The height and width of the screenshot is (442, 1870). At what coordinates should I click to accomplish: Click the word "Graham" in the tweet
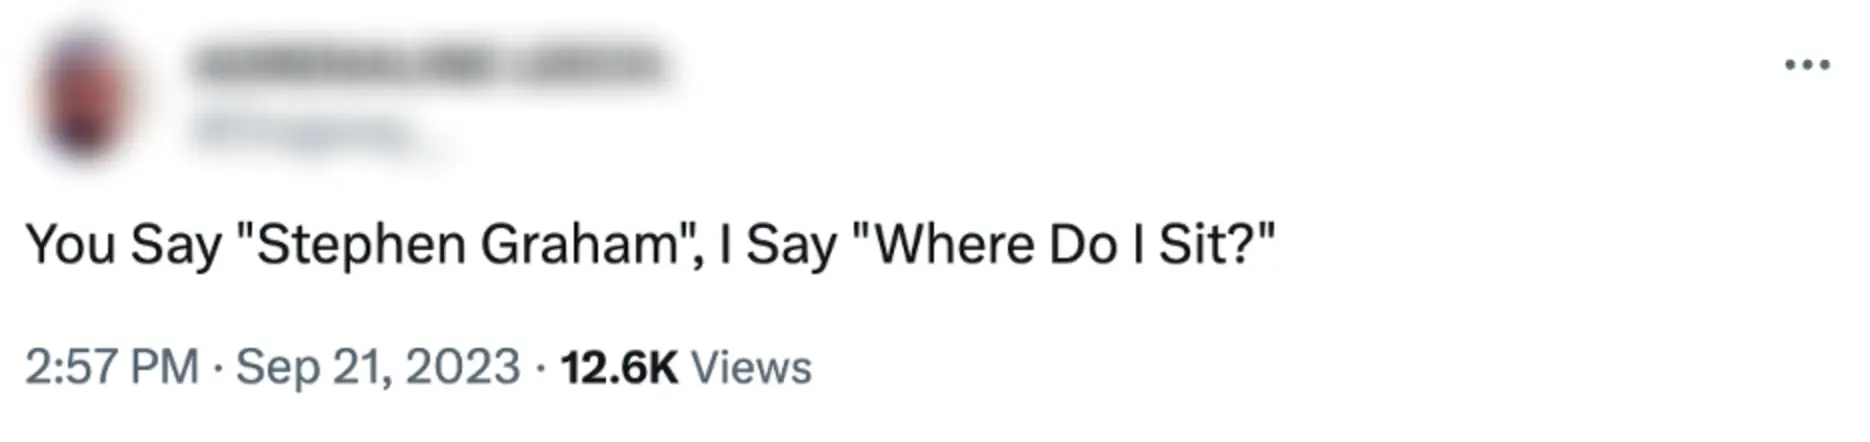point(580,245)
